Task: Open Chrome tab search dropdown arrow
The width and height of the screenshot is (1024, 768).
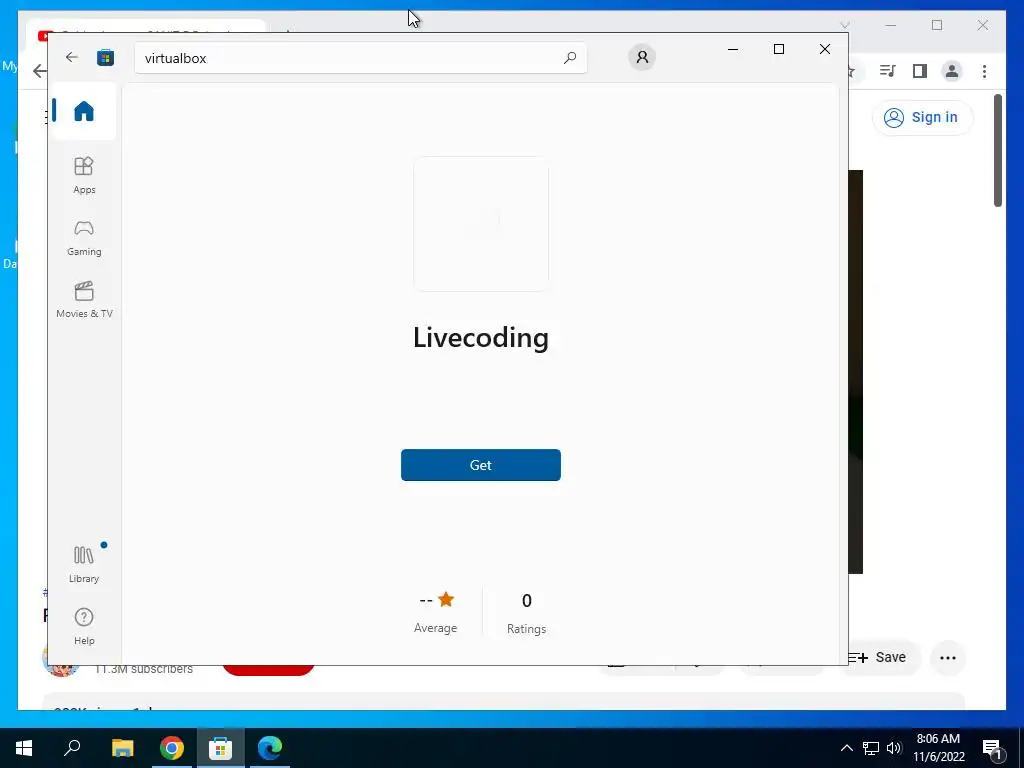Action: [844, 25]
